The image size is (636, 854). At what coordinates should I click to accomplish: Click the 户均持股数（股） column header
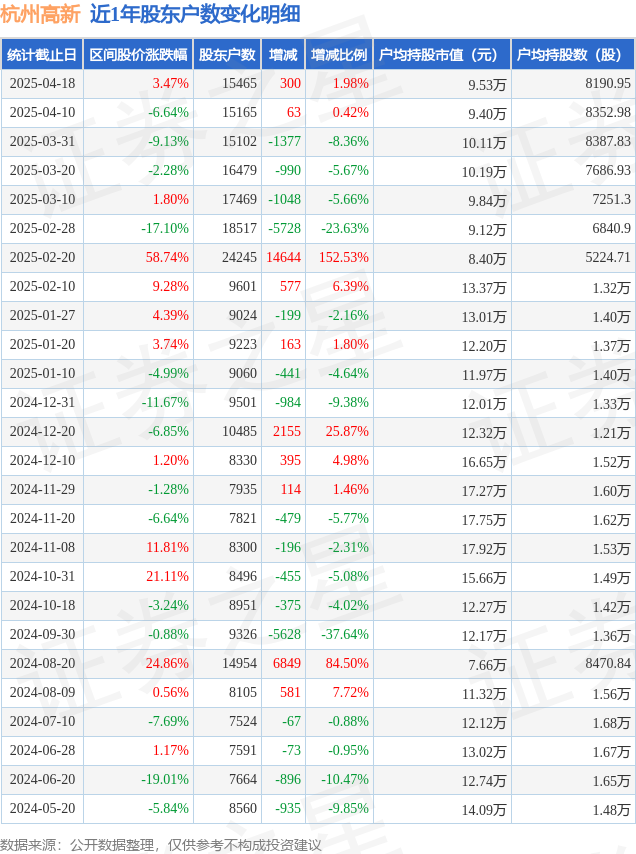click(x=573, y=54)
